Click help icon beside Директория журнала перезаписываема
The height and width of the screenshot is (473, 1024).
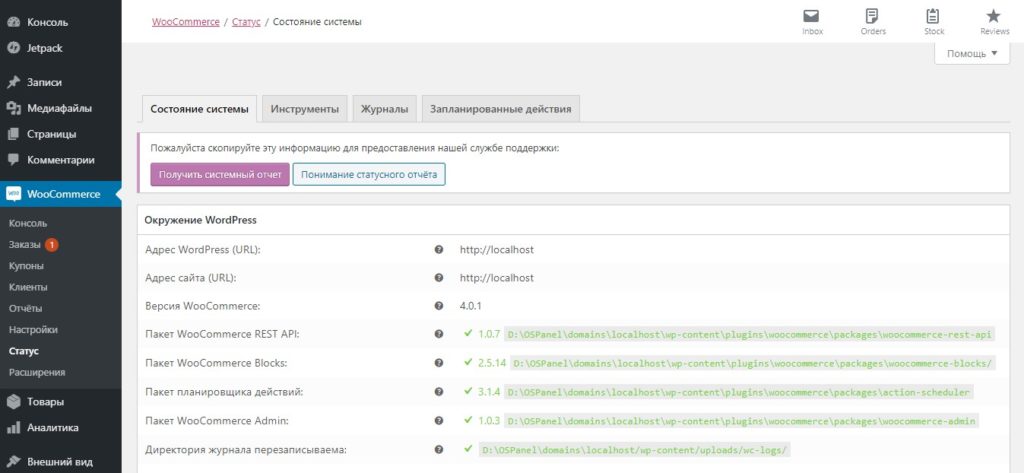pyautogui.click(x=439, y=449)
